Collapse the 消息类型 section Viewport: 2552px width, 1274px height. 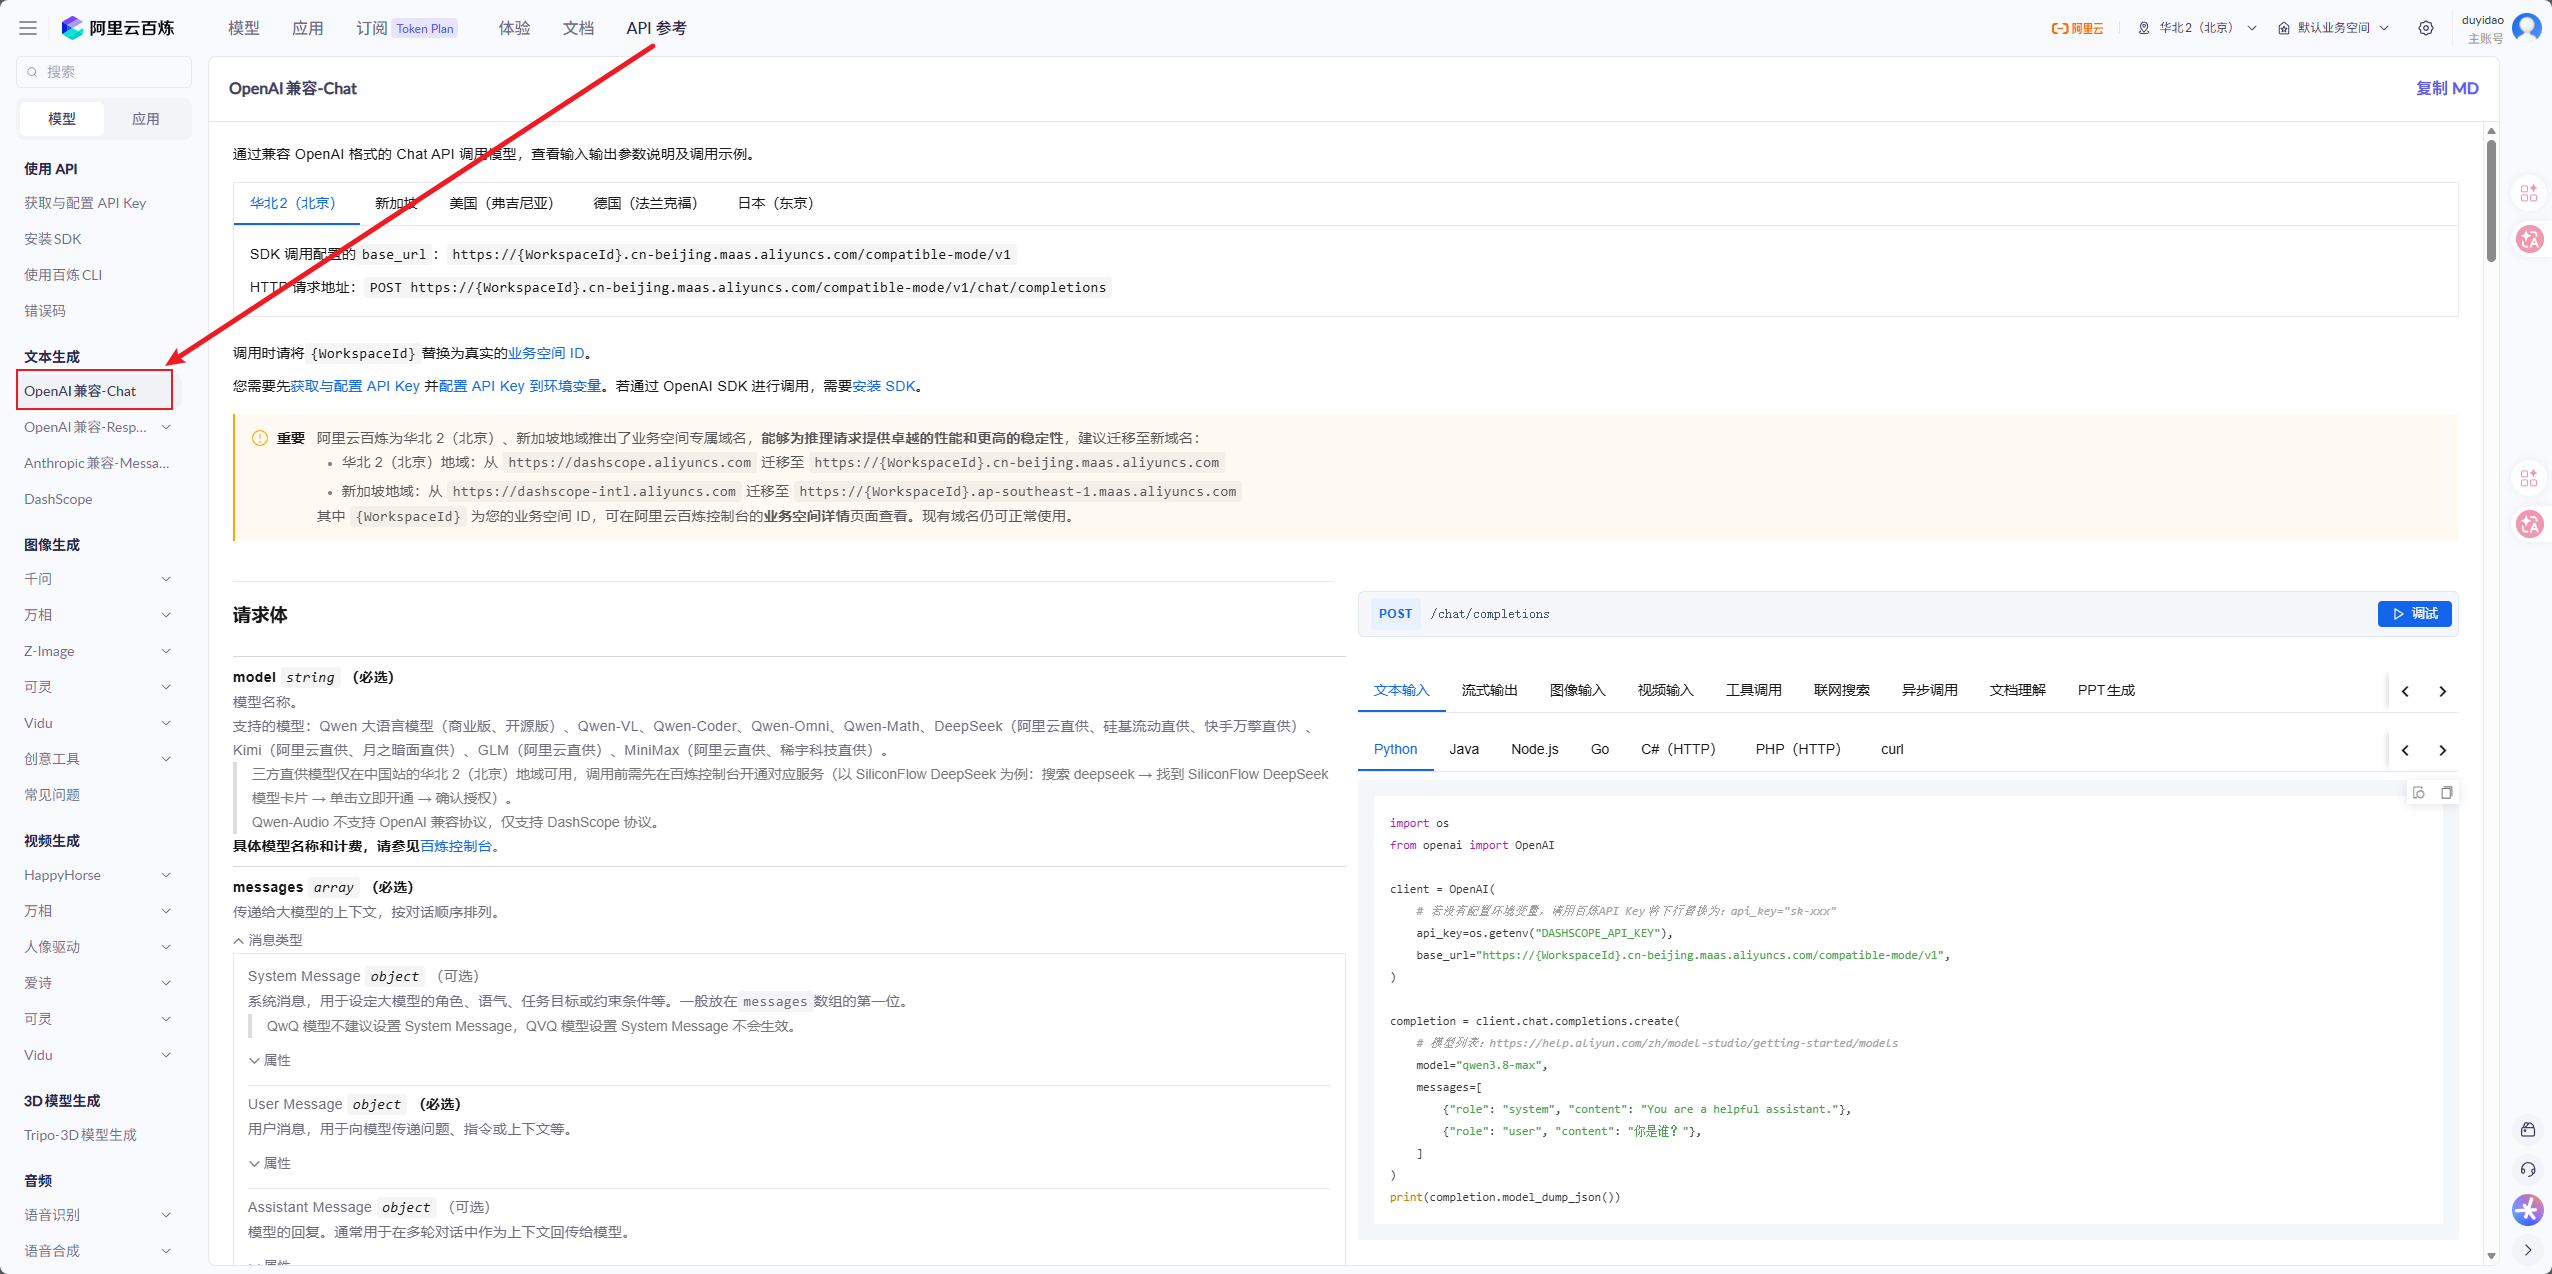267,940
